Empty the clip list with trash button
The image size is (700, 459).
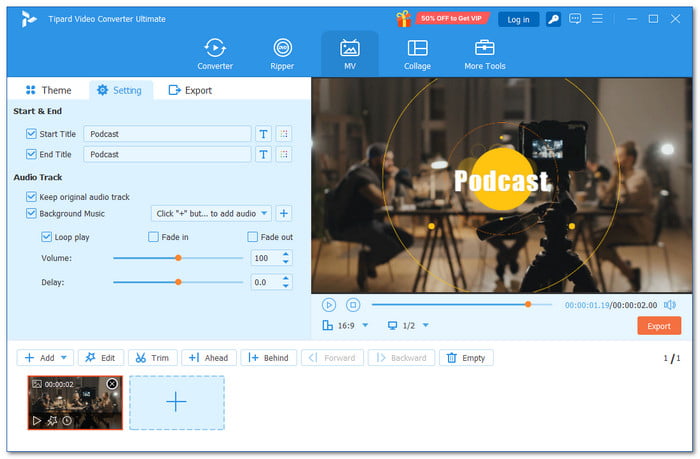click(x=467, y=358)
